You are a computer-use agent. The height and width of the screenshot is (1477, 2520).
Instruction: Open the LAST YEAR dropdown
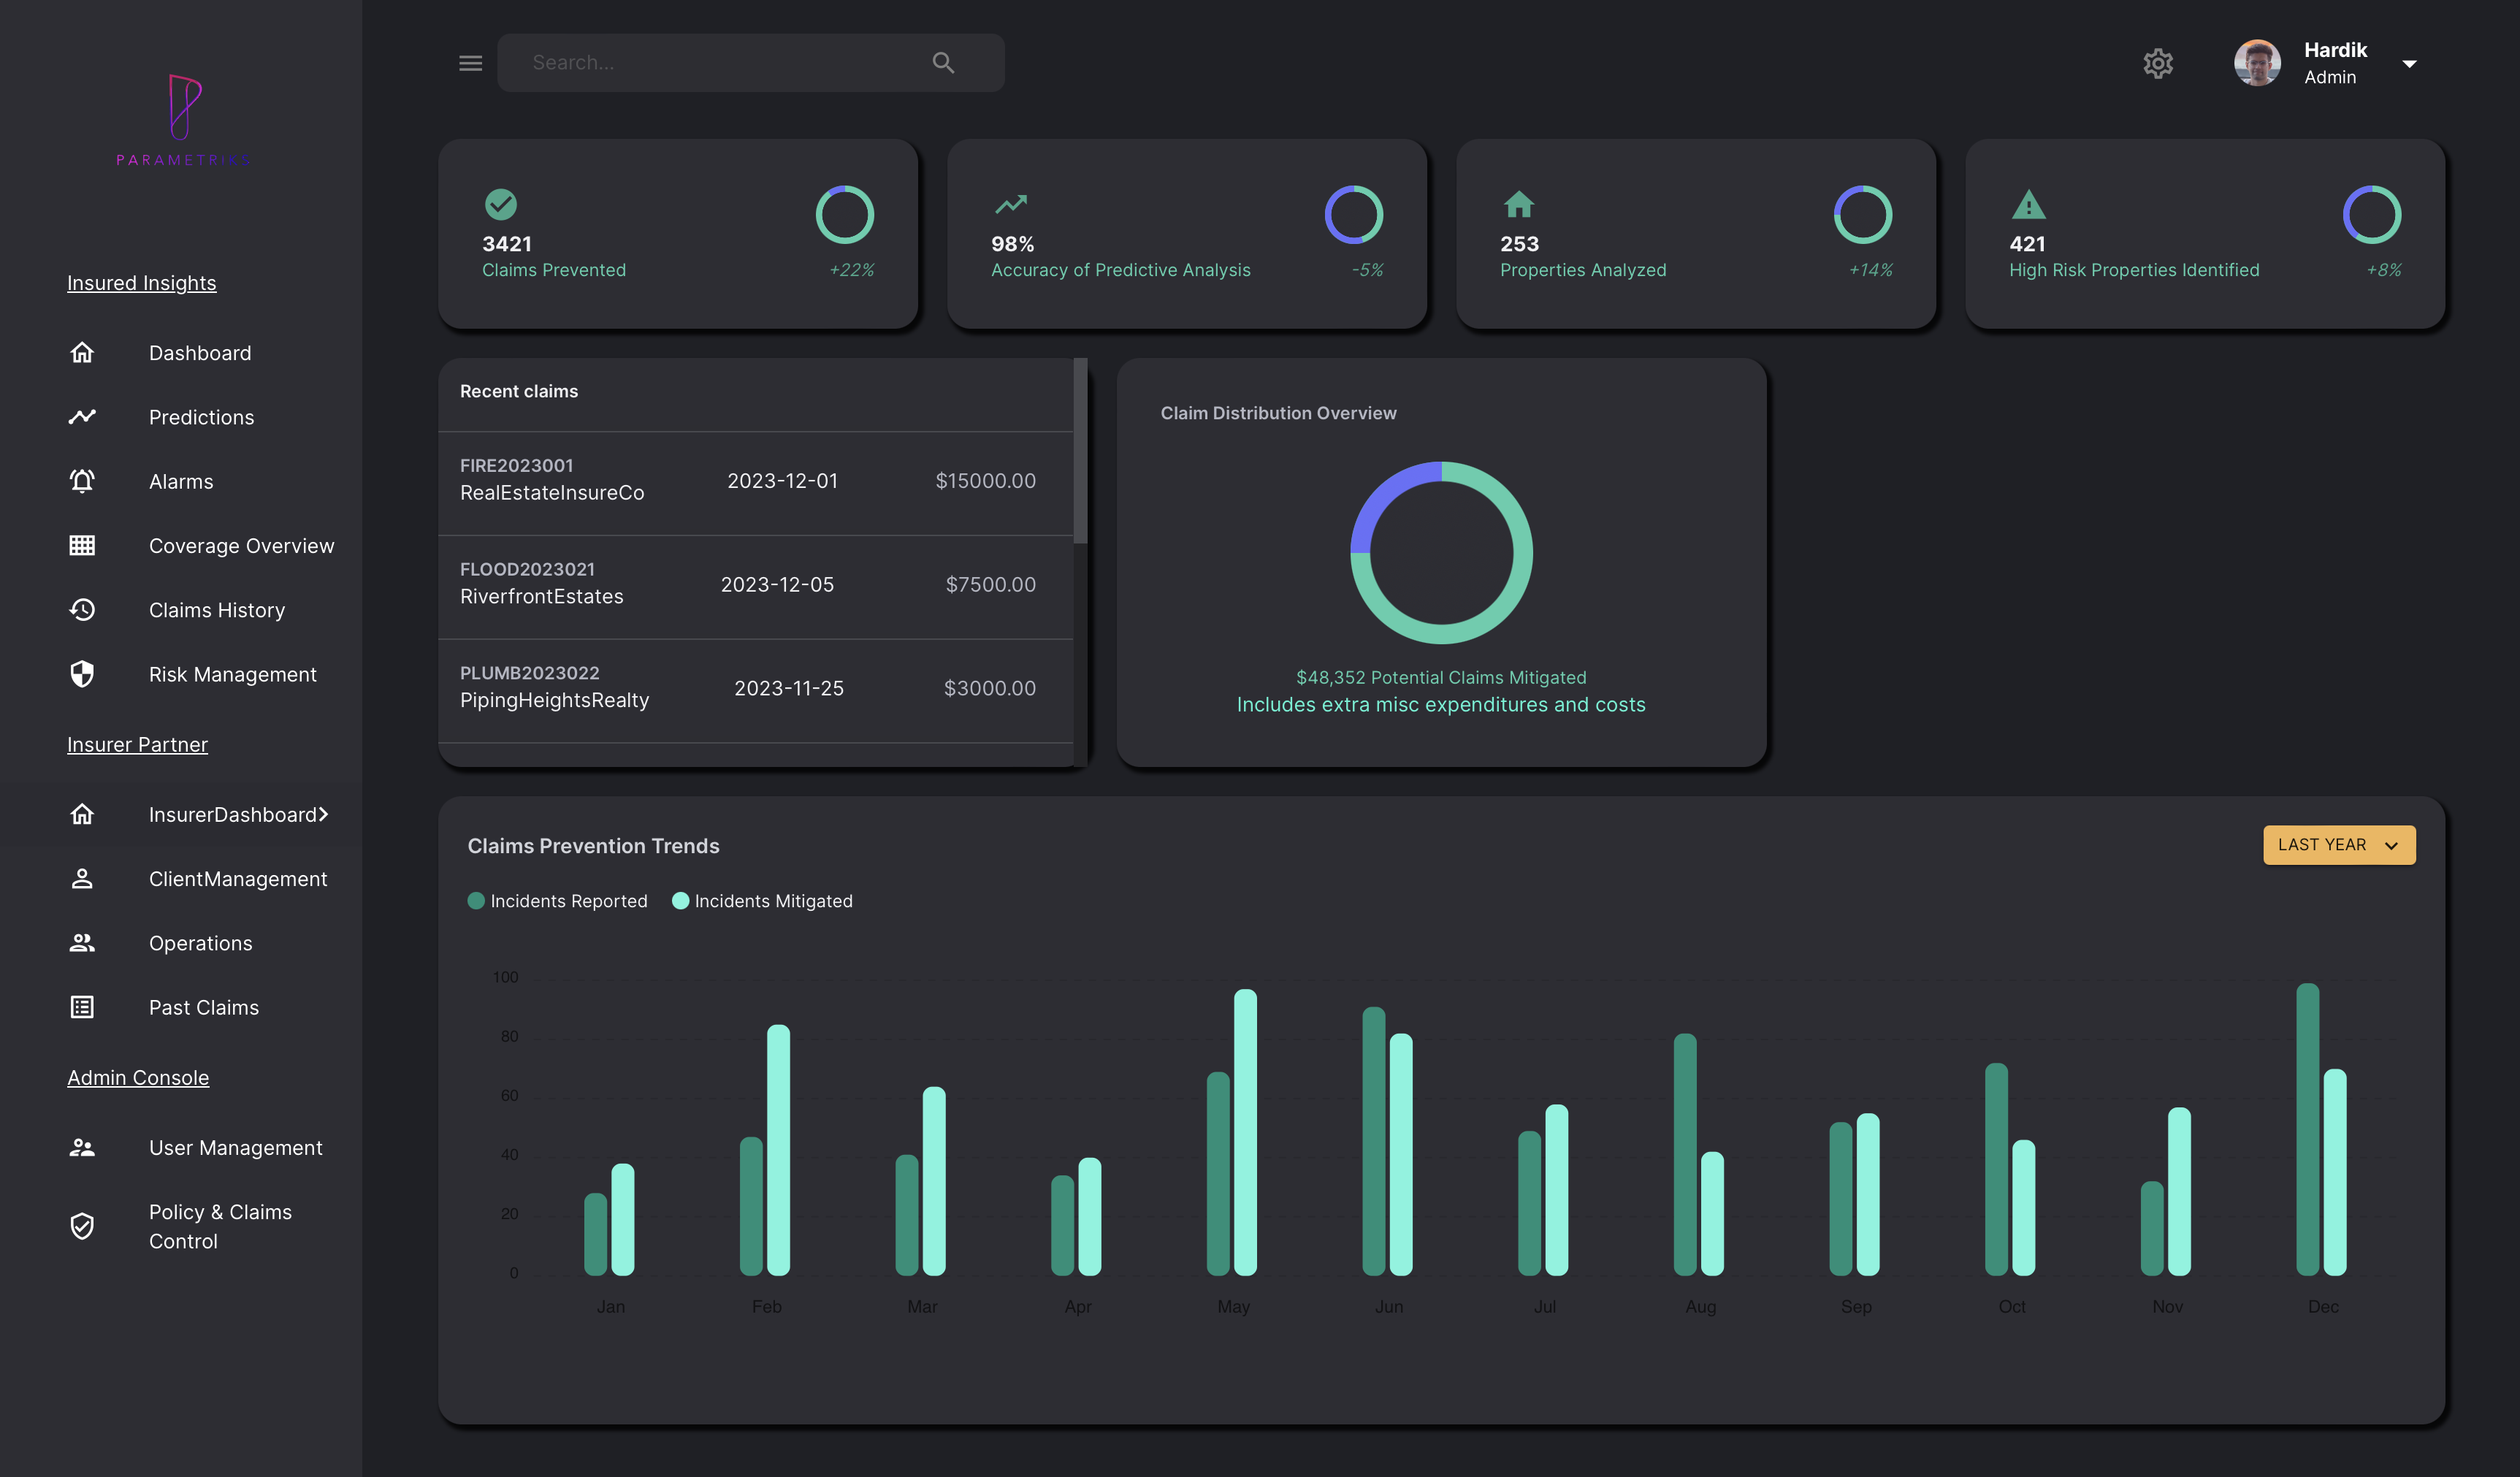[x=2338, y=845]
